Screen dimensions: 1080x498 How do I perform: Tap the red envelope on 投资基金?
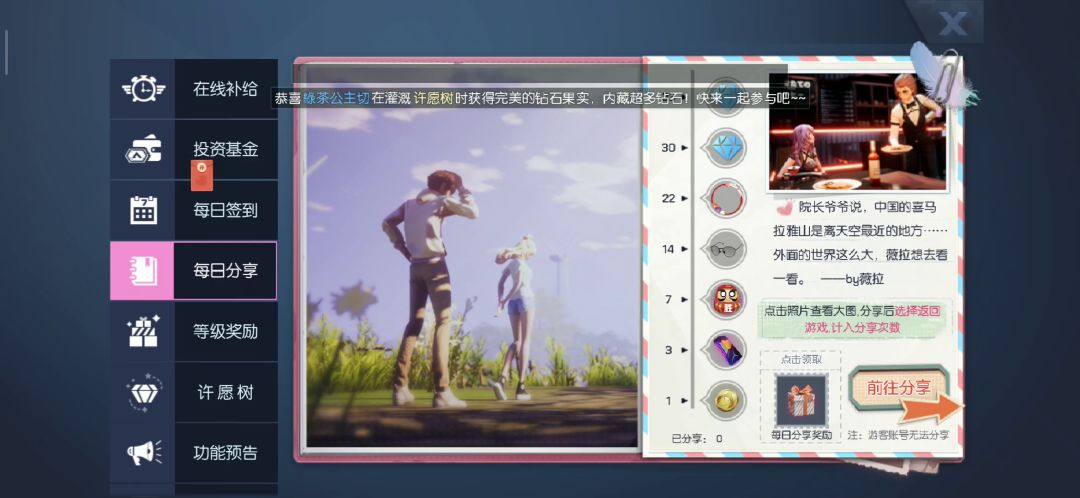click(202, 175)
